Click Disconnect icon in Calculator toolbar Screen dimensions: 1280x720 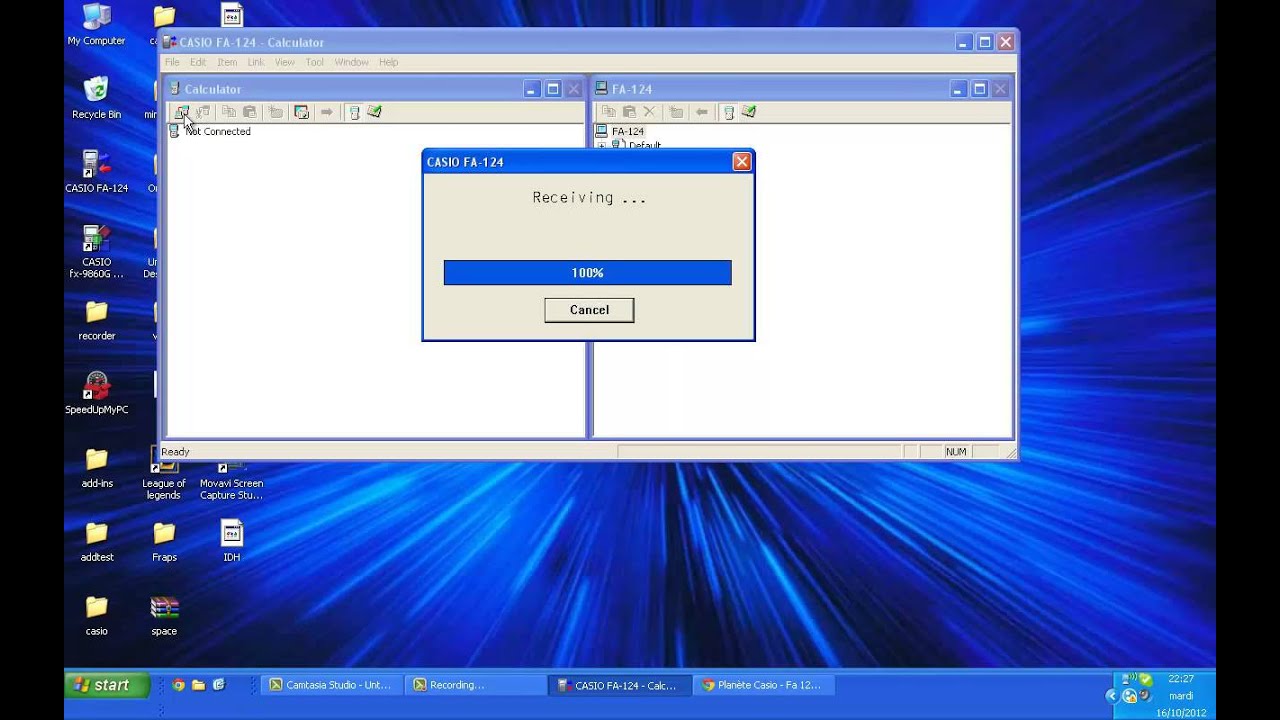pyautogui.click(x=203, y=112)
